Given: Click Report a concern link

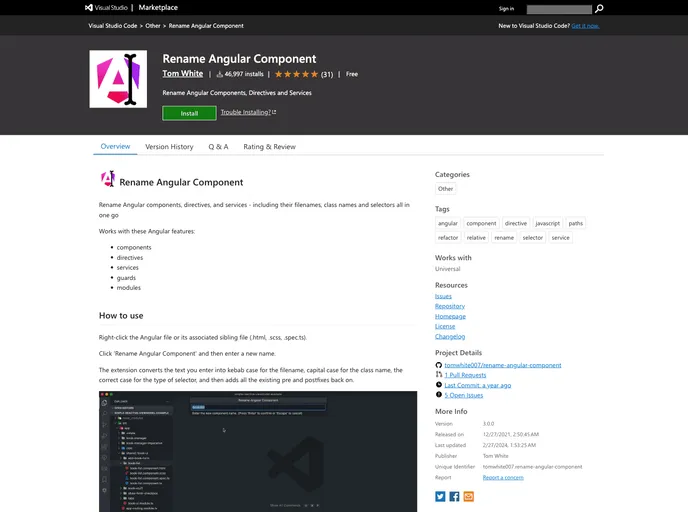Looking at the screenshot, I should (x=503, y=477).
